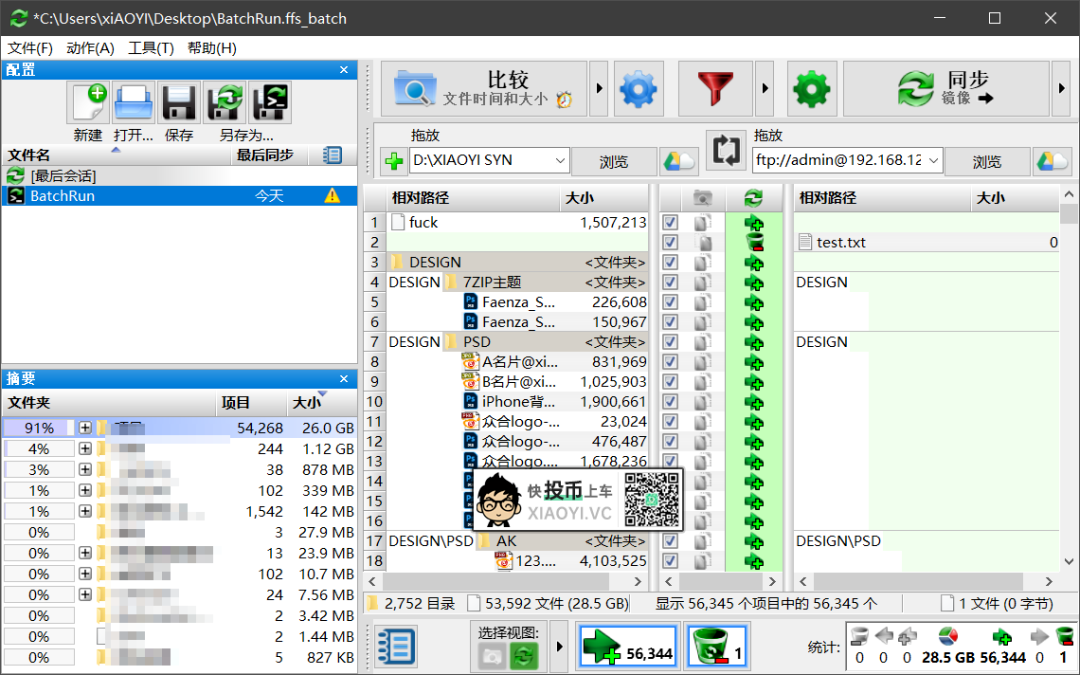Select cloud storage for the right FTP folder
1080x675 pixels.
1052,162
